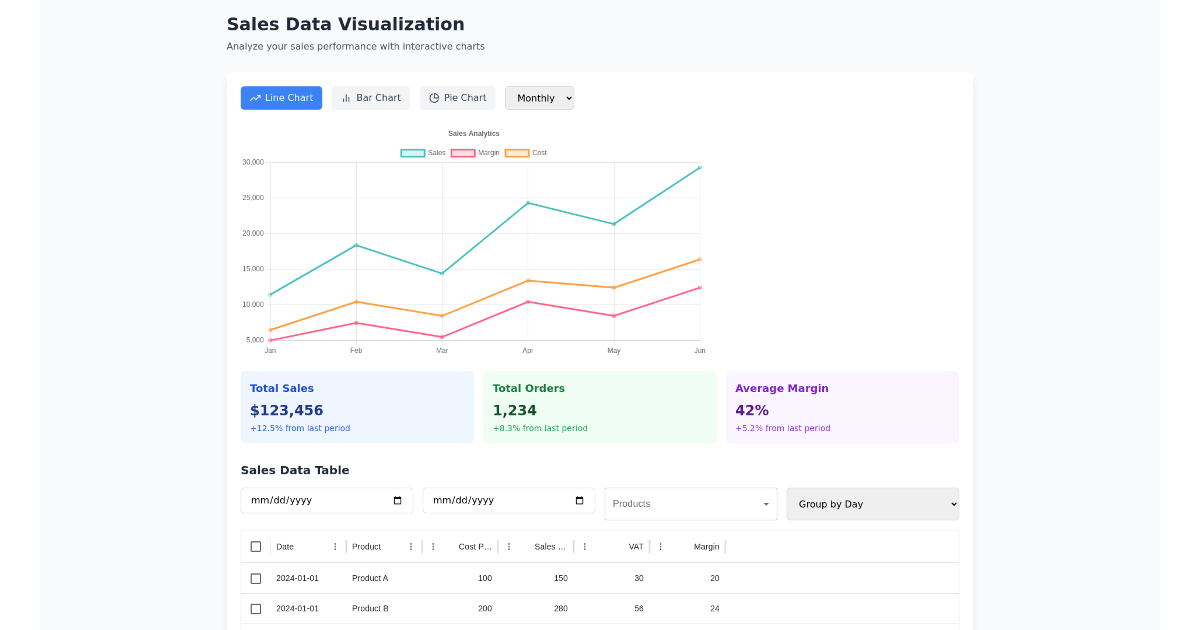Toggle the select-all checkbox in table header

point(256,546)
